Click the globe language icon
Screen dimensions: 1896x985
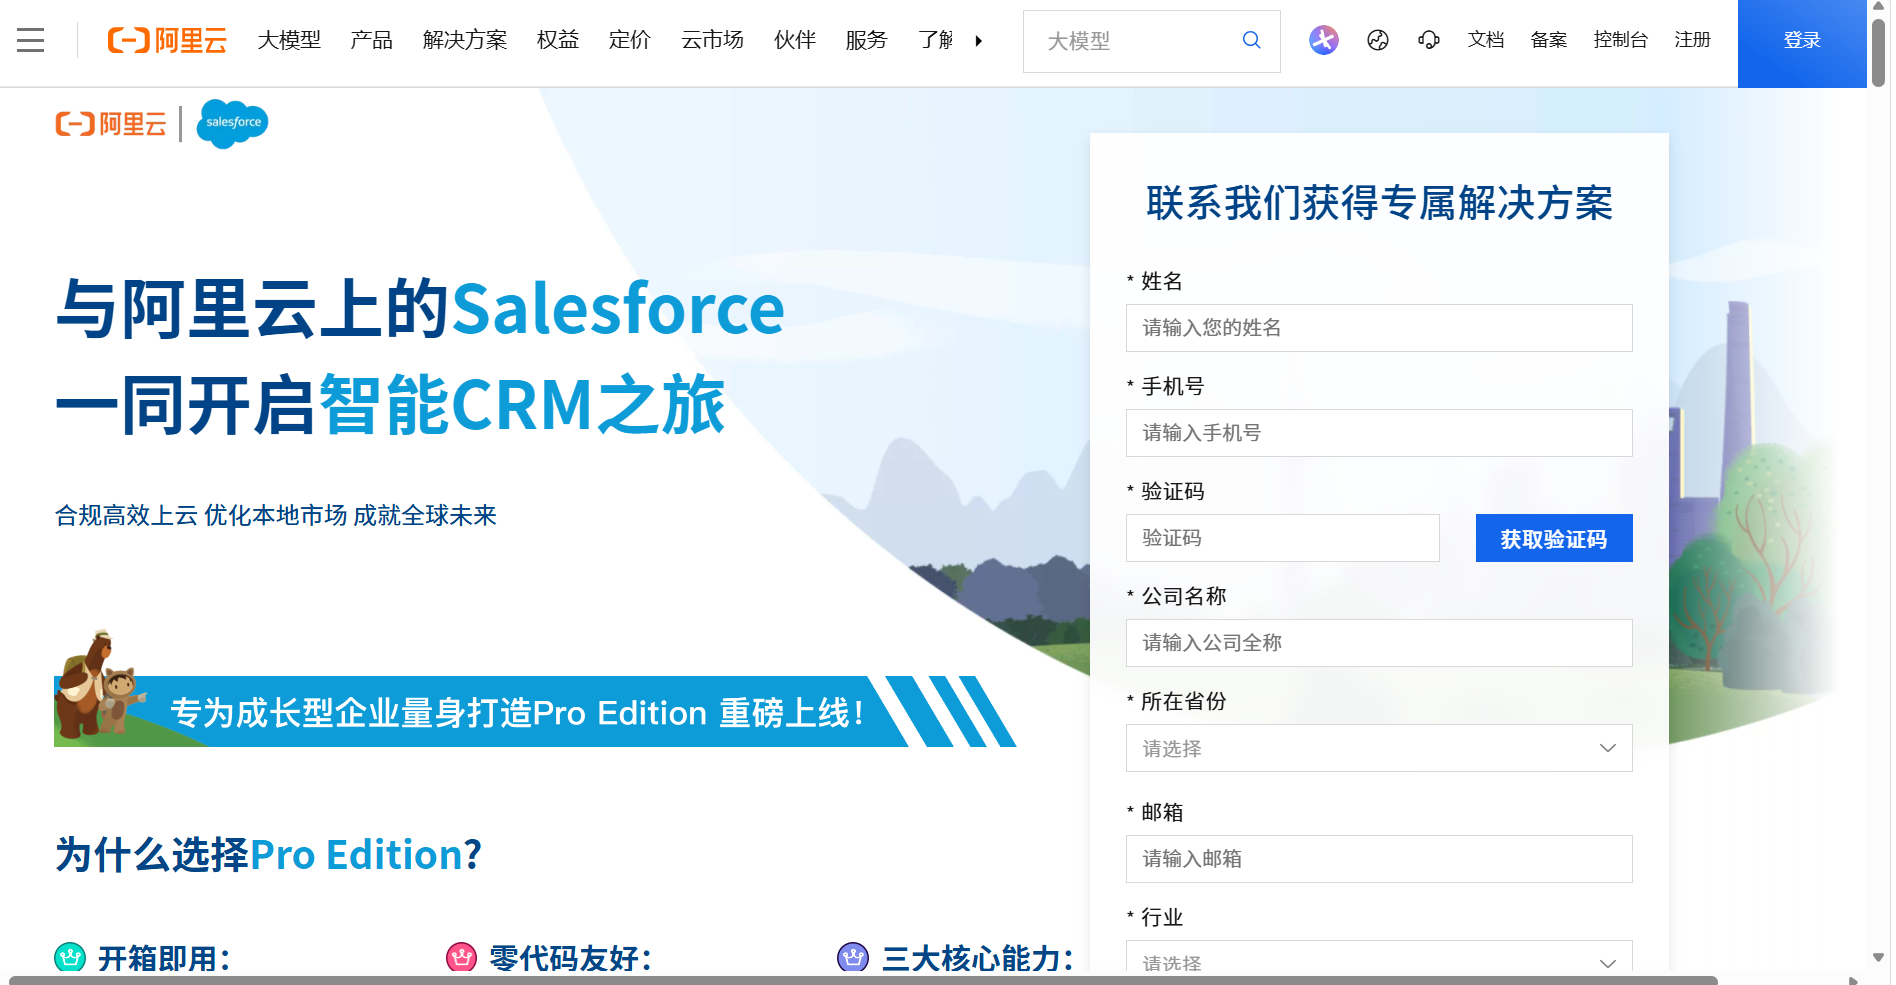[1377, 40]
